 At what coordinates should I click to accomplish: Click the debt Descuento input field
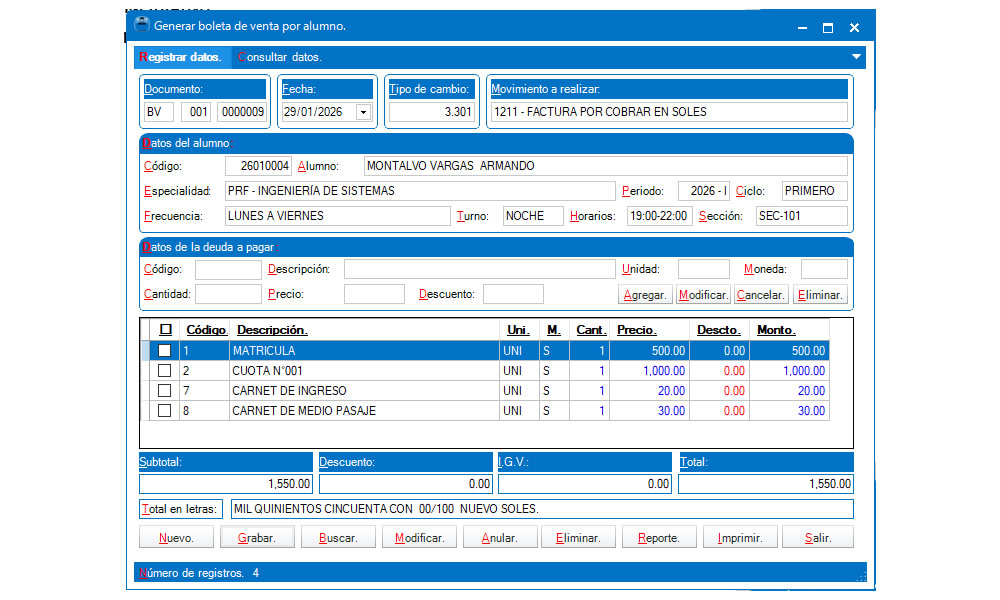[513, 294]
